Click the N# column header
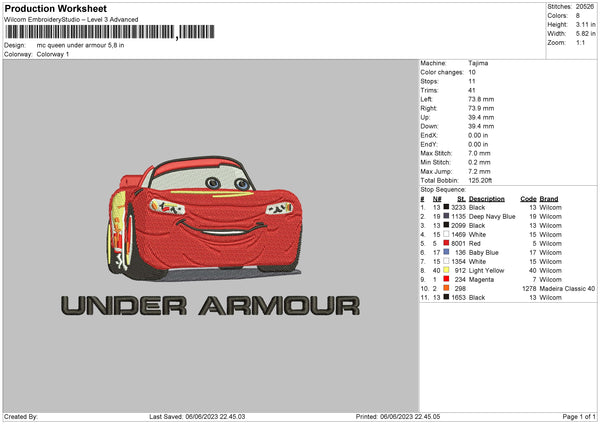Screen dimensions: 600x424 point(437,199)
